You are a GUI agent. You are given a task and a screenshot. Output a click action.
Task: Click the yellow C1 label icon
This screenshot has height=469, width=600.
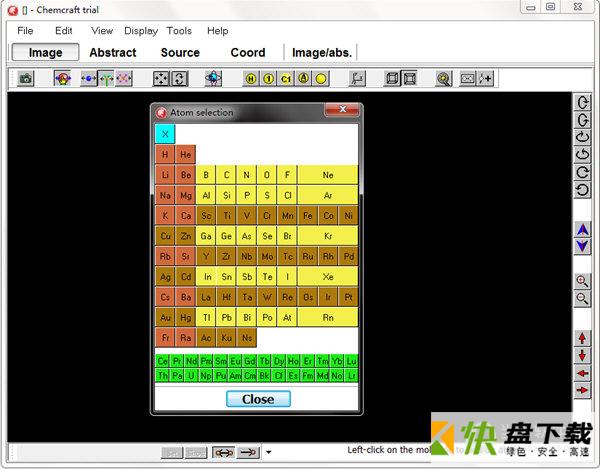(x=286, y=79)
